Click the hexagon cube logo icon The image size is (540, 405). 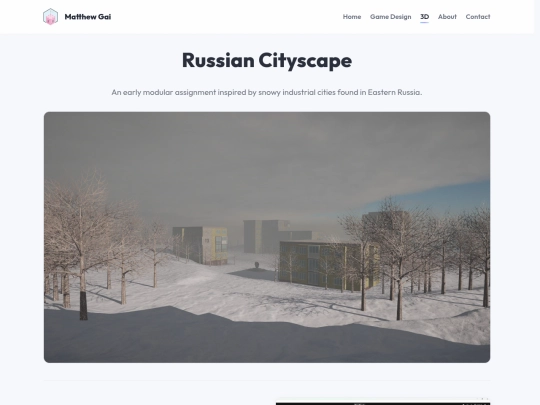click(50, 17)
